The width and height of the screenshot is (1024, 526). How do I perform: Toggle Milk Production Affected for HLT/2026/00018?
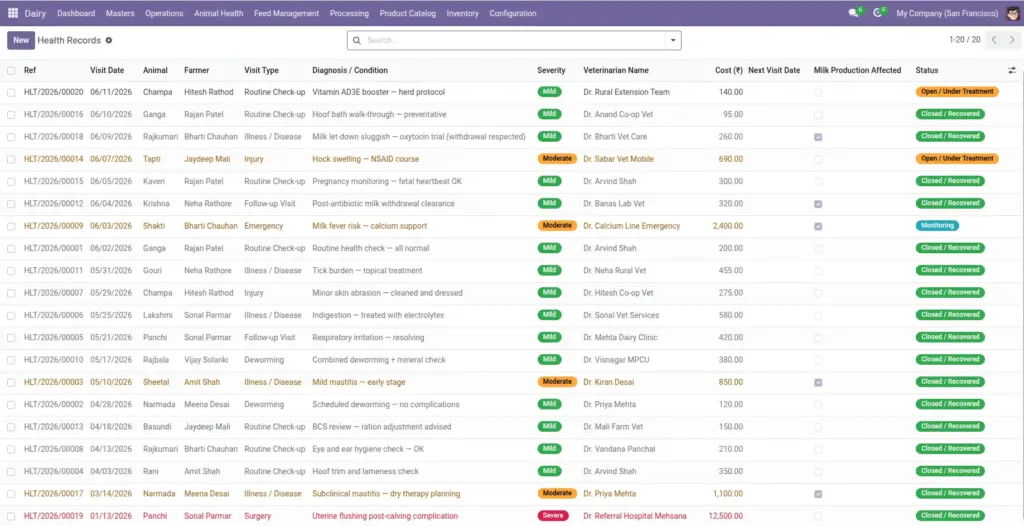click(818, 137)
